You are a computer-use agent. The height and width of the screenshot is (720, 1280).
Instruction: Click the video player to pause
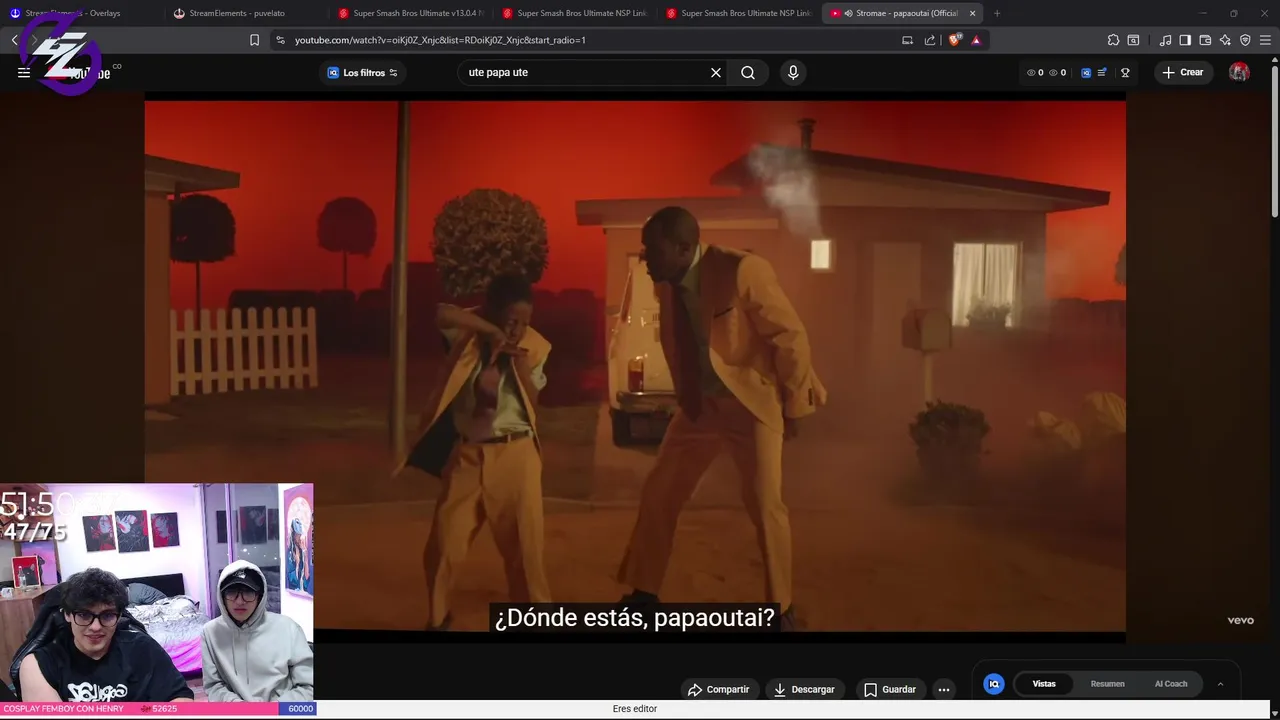(x=635, y=366)
